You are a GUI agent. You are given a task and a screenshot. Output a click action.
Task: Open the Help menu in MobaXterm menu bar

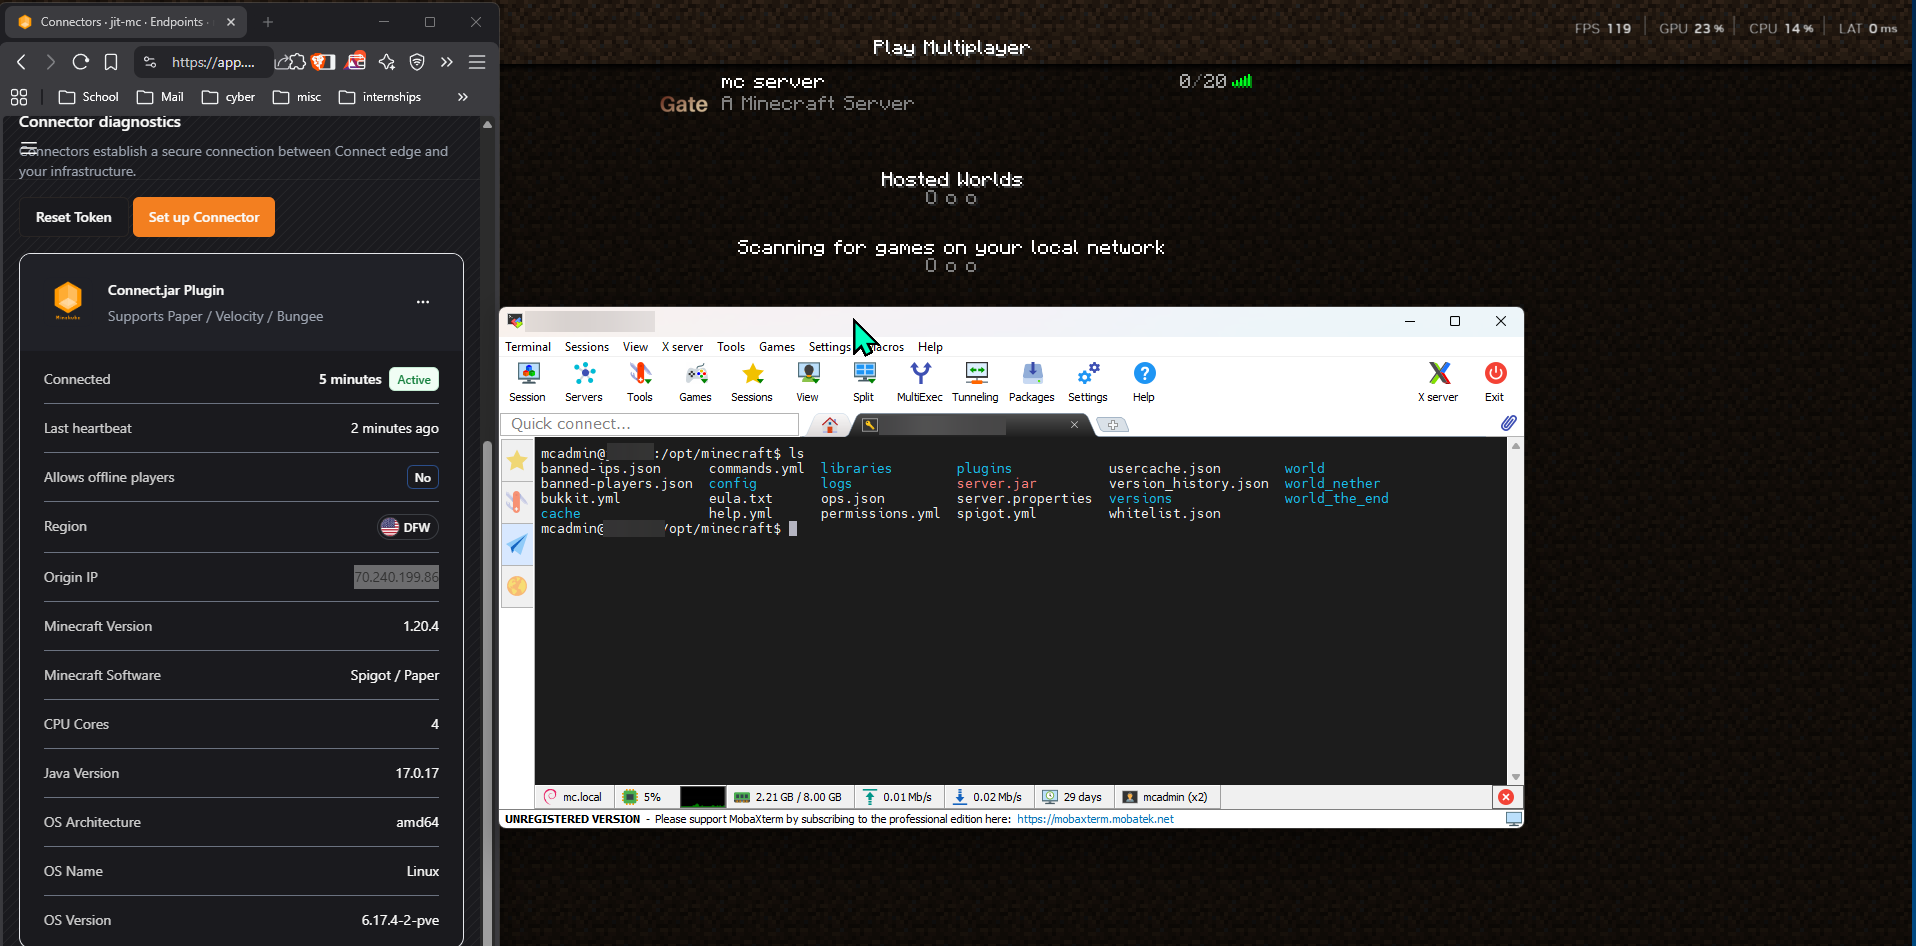[x=930, y=347]
